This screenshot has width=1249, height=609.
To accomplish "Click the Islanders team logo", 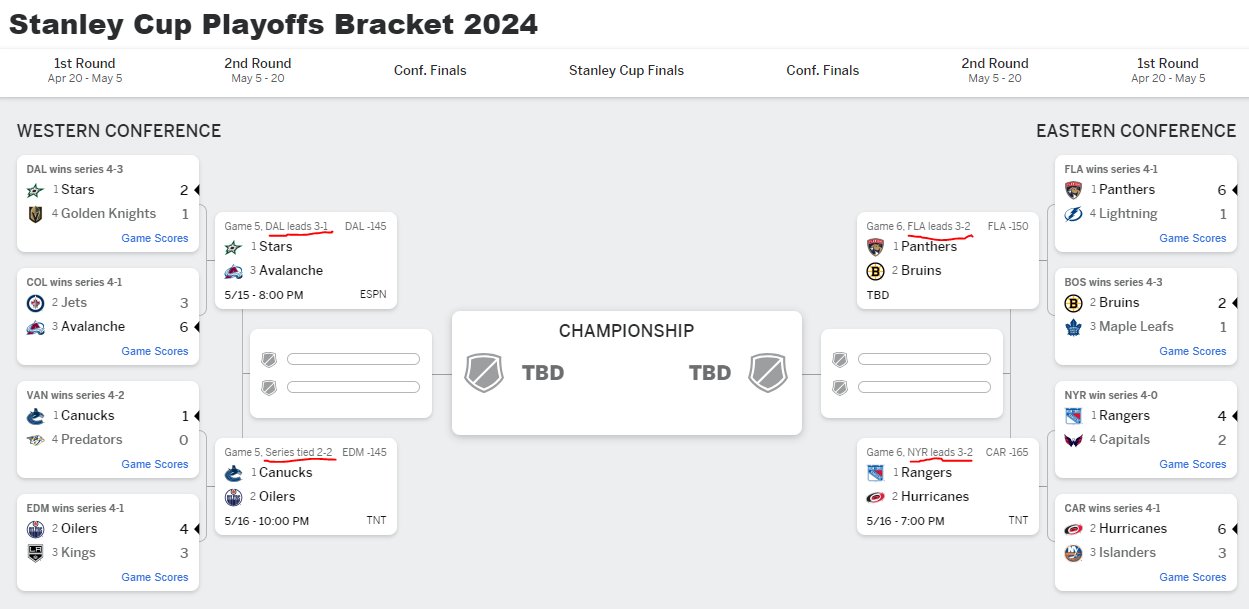I will point(1074,553).
